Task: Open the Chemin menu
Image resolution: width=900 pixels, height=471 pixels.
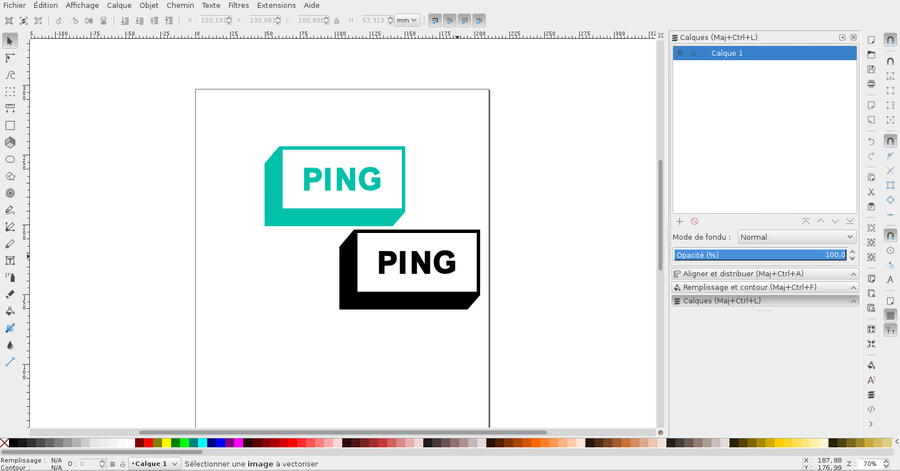Action: pos(180,5)
